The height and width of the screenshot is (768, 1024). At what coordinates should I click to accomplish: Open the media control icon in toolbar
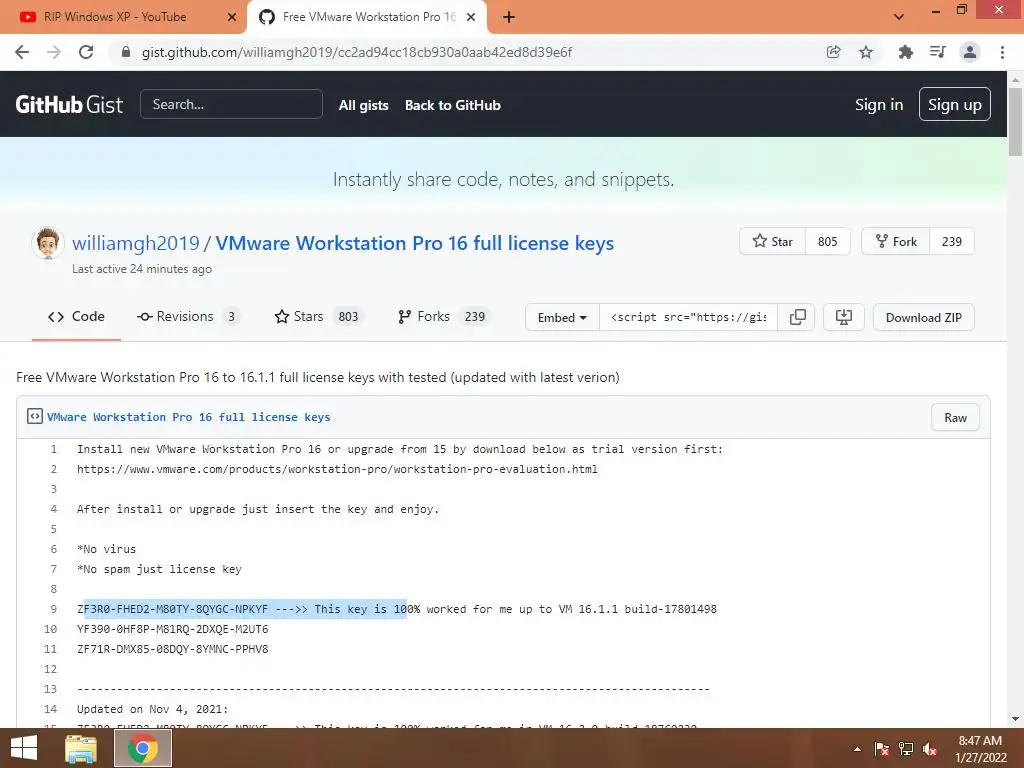tap(937, 52)
